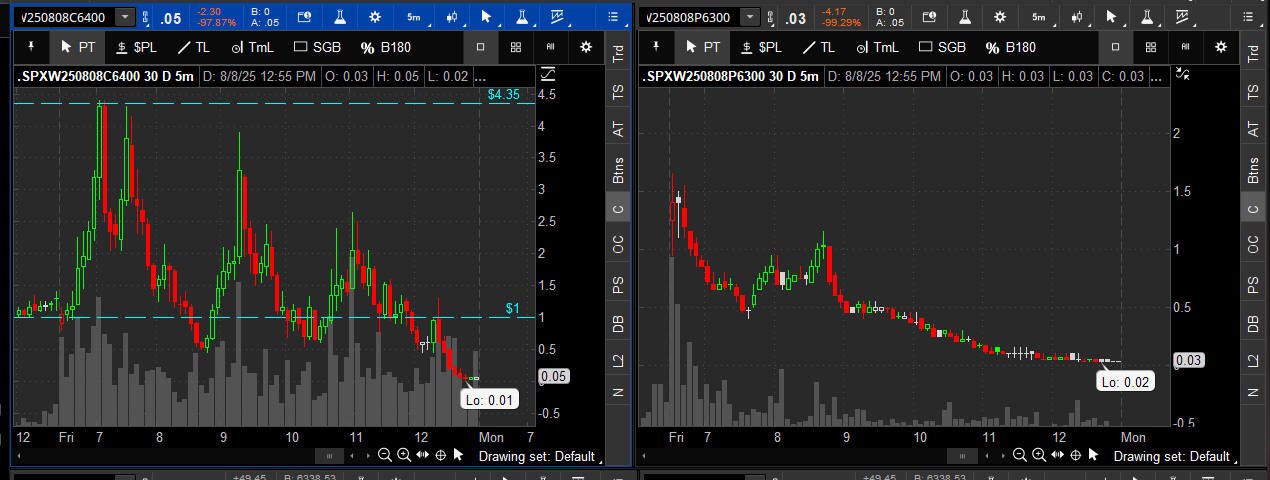Open Studies flask in left chart toolbar
Image resolution: width=1270 pixels, height=480 pixels.
coord(340,17)
